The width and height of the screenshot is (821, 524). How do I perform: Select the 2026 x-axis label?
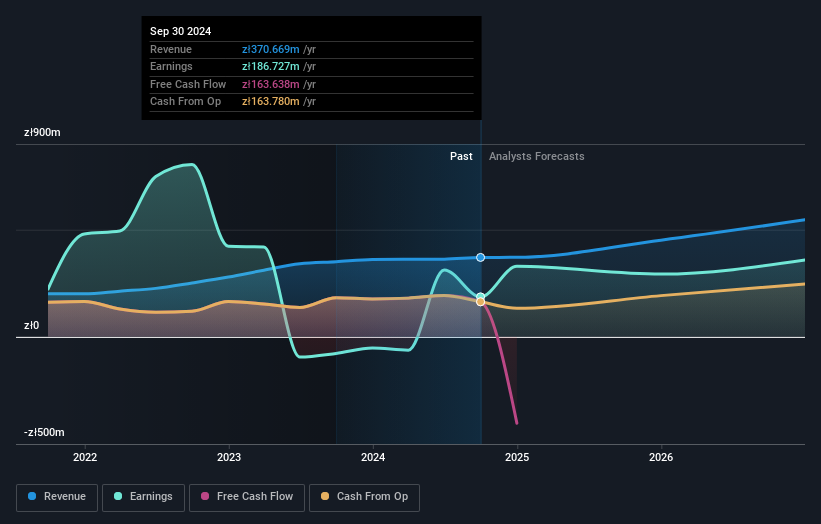click(x=661, y=457)
